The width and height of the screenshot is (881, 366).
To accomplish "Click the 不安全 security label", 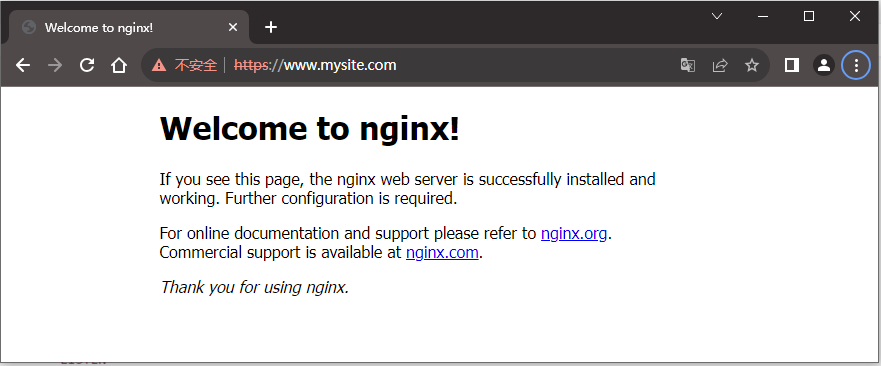I will (x=196, y=65).
